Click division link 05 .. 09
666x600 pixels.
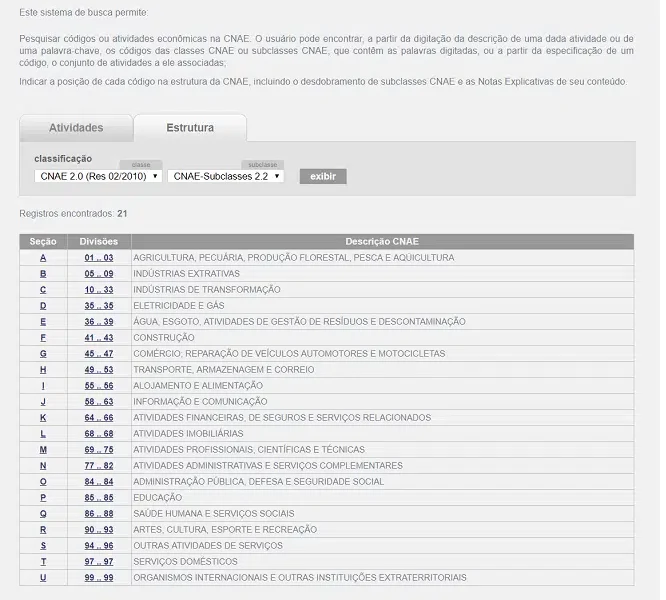click(99, 274)
